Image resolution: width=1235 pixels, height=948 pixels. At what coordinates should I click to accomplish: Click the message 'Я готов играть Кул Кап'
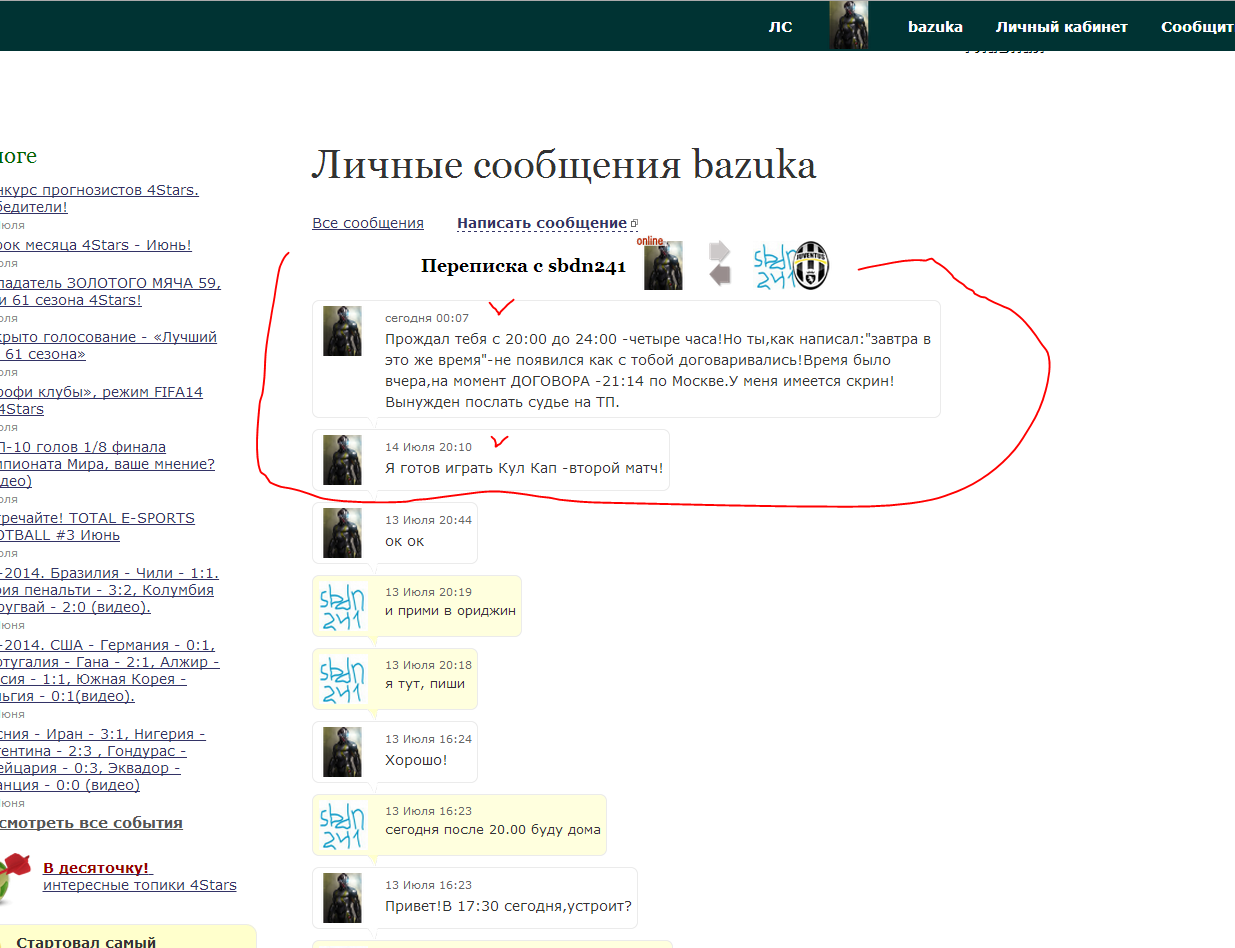point(524,468)
